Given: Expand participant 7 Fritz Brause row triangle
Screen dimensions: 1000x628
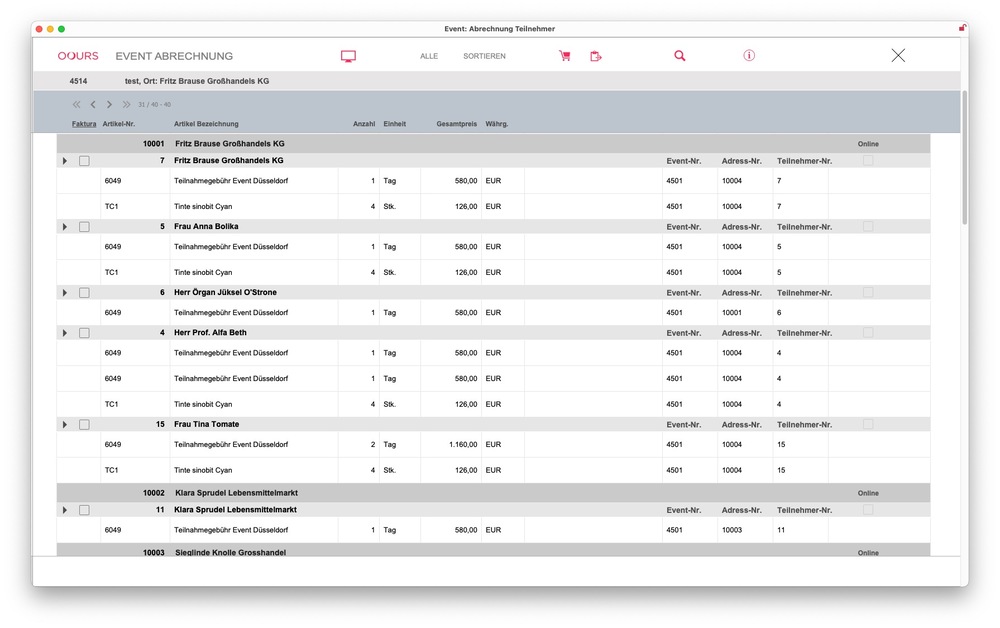Looking at the screenshot, I should point(65,161).
